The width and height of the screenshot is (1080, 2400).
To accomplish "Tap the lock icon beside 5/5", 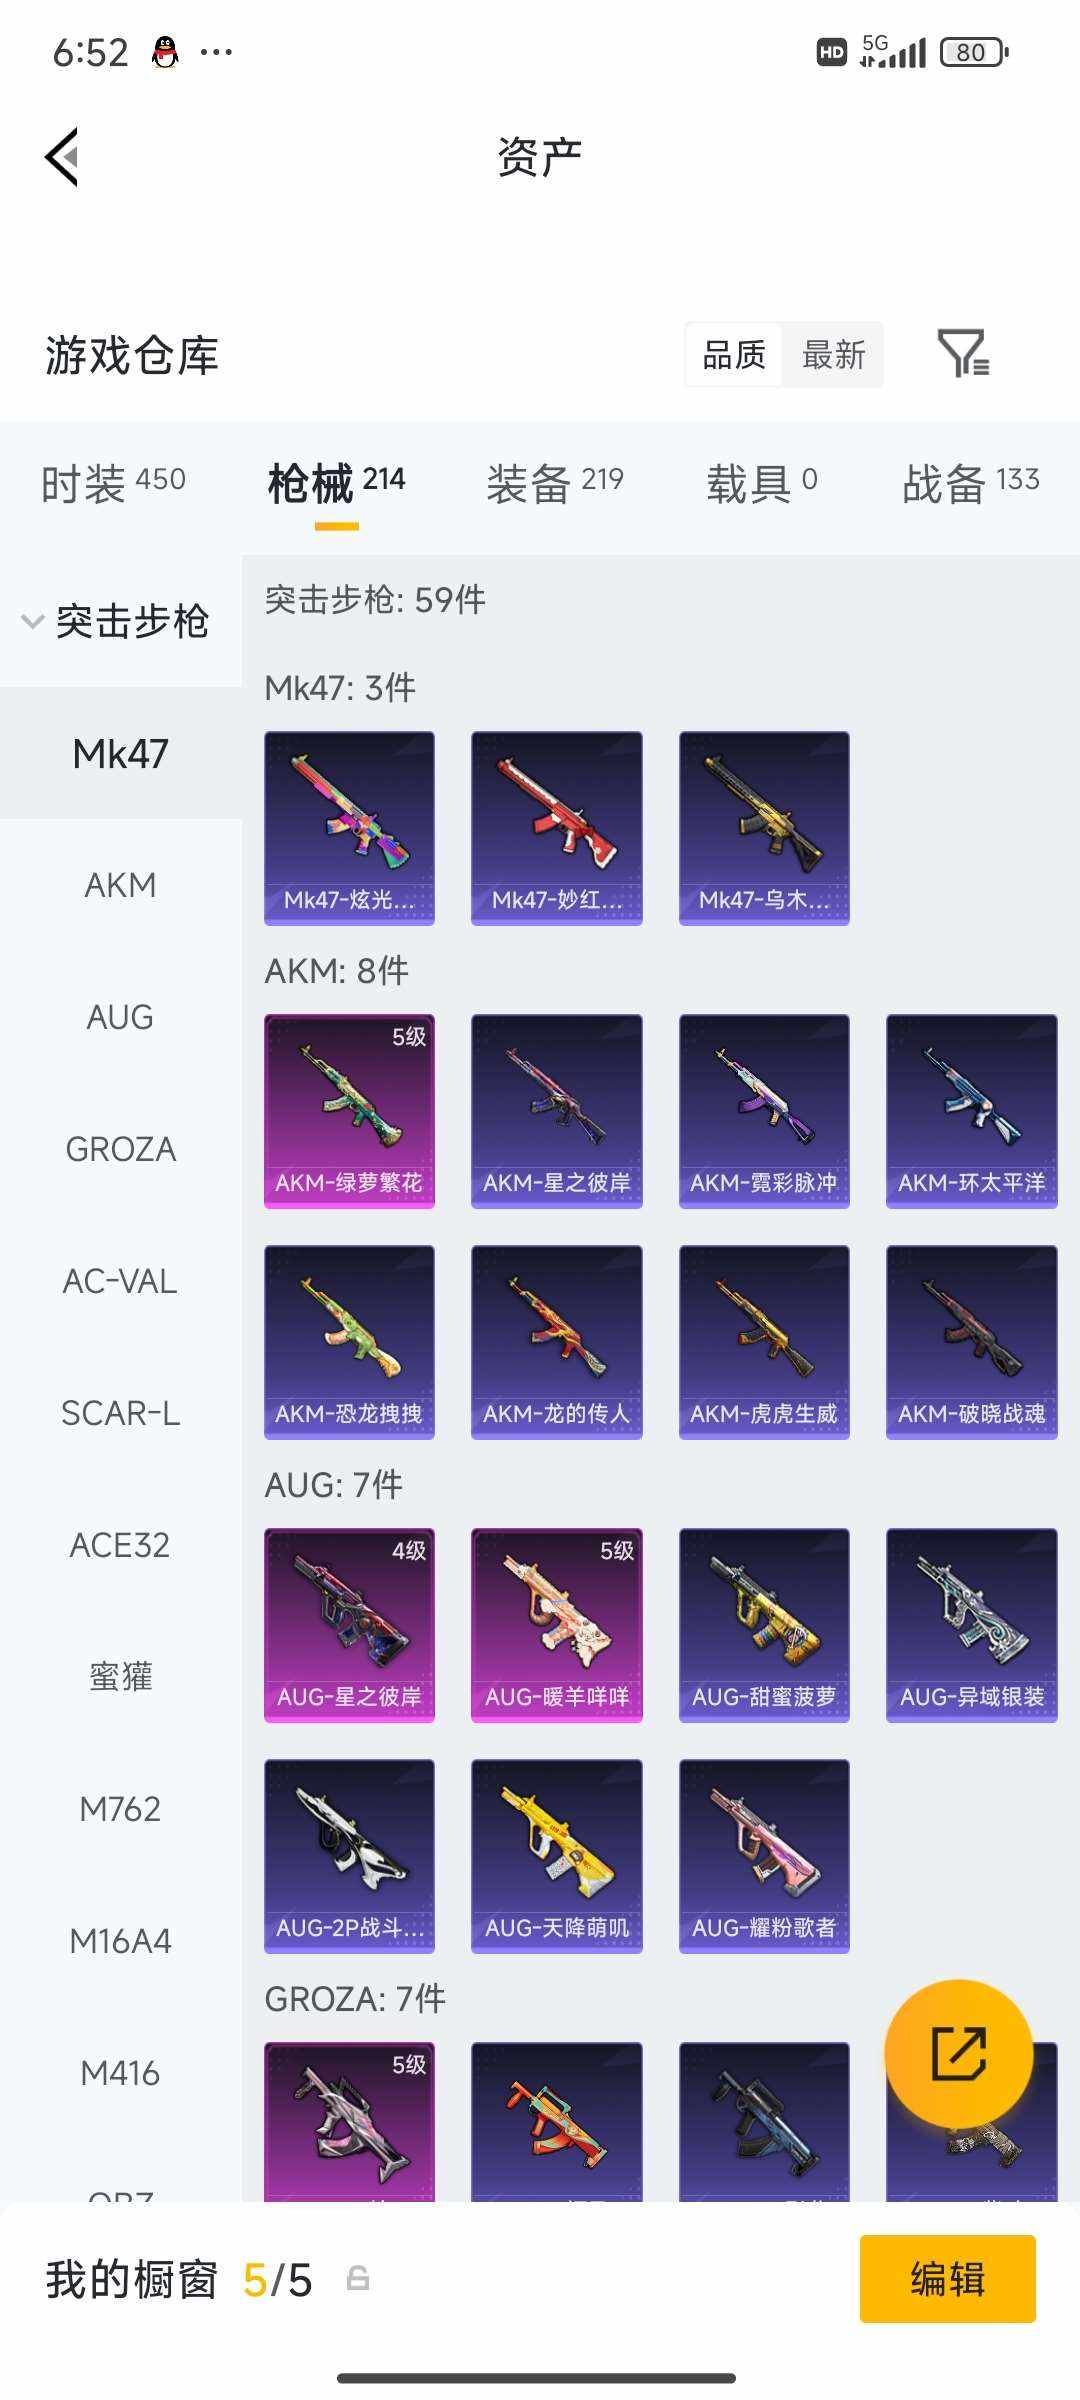I will pos(357,2279).
